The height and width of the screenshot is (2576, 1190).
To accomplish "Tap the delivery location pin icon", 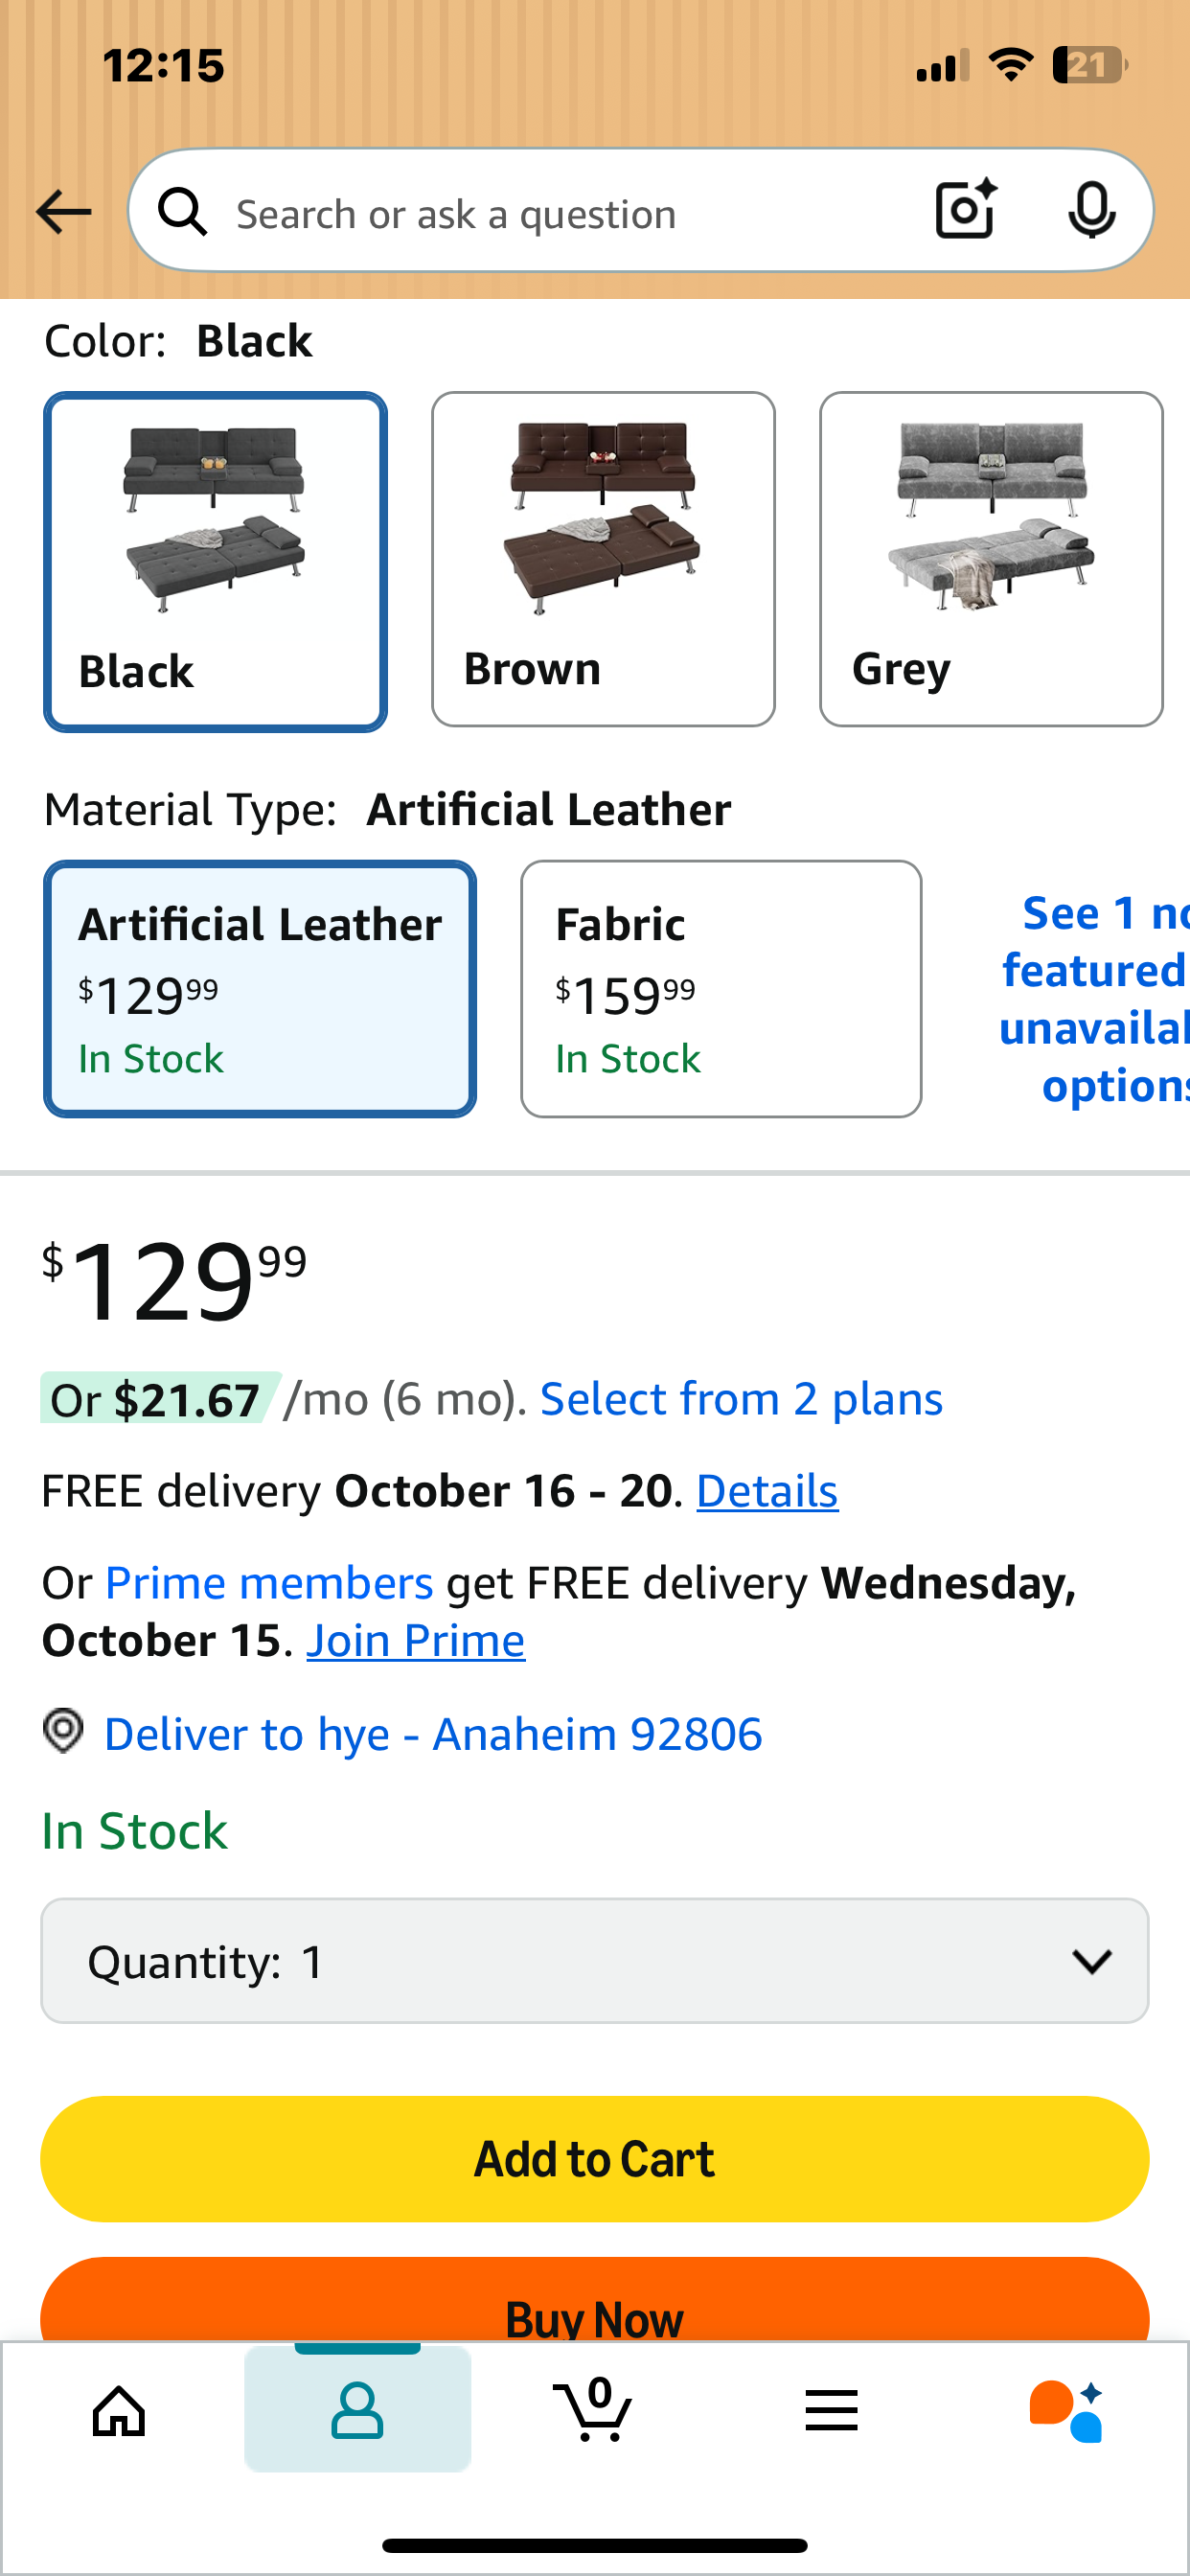I will click(x=64, y=1731).
